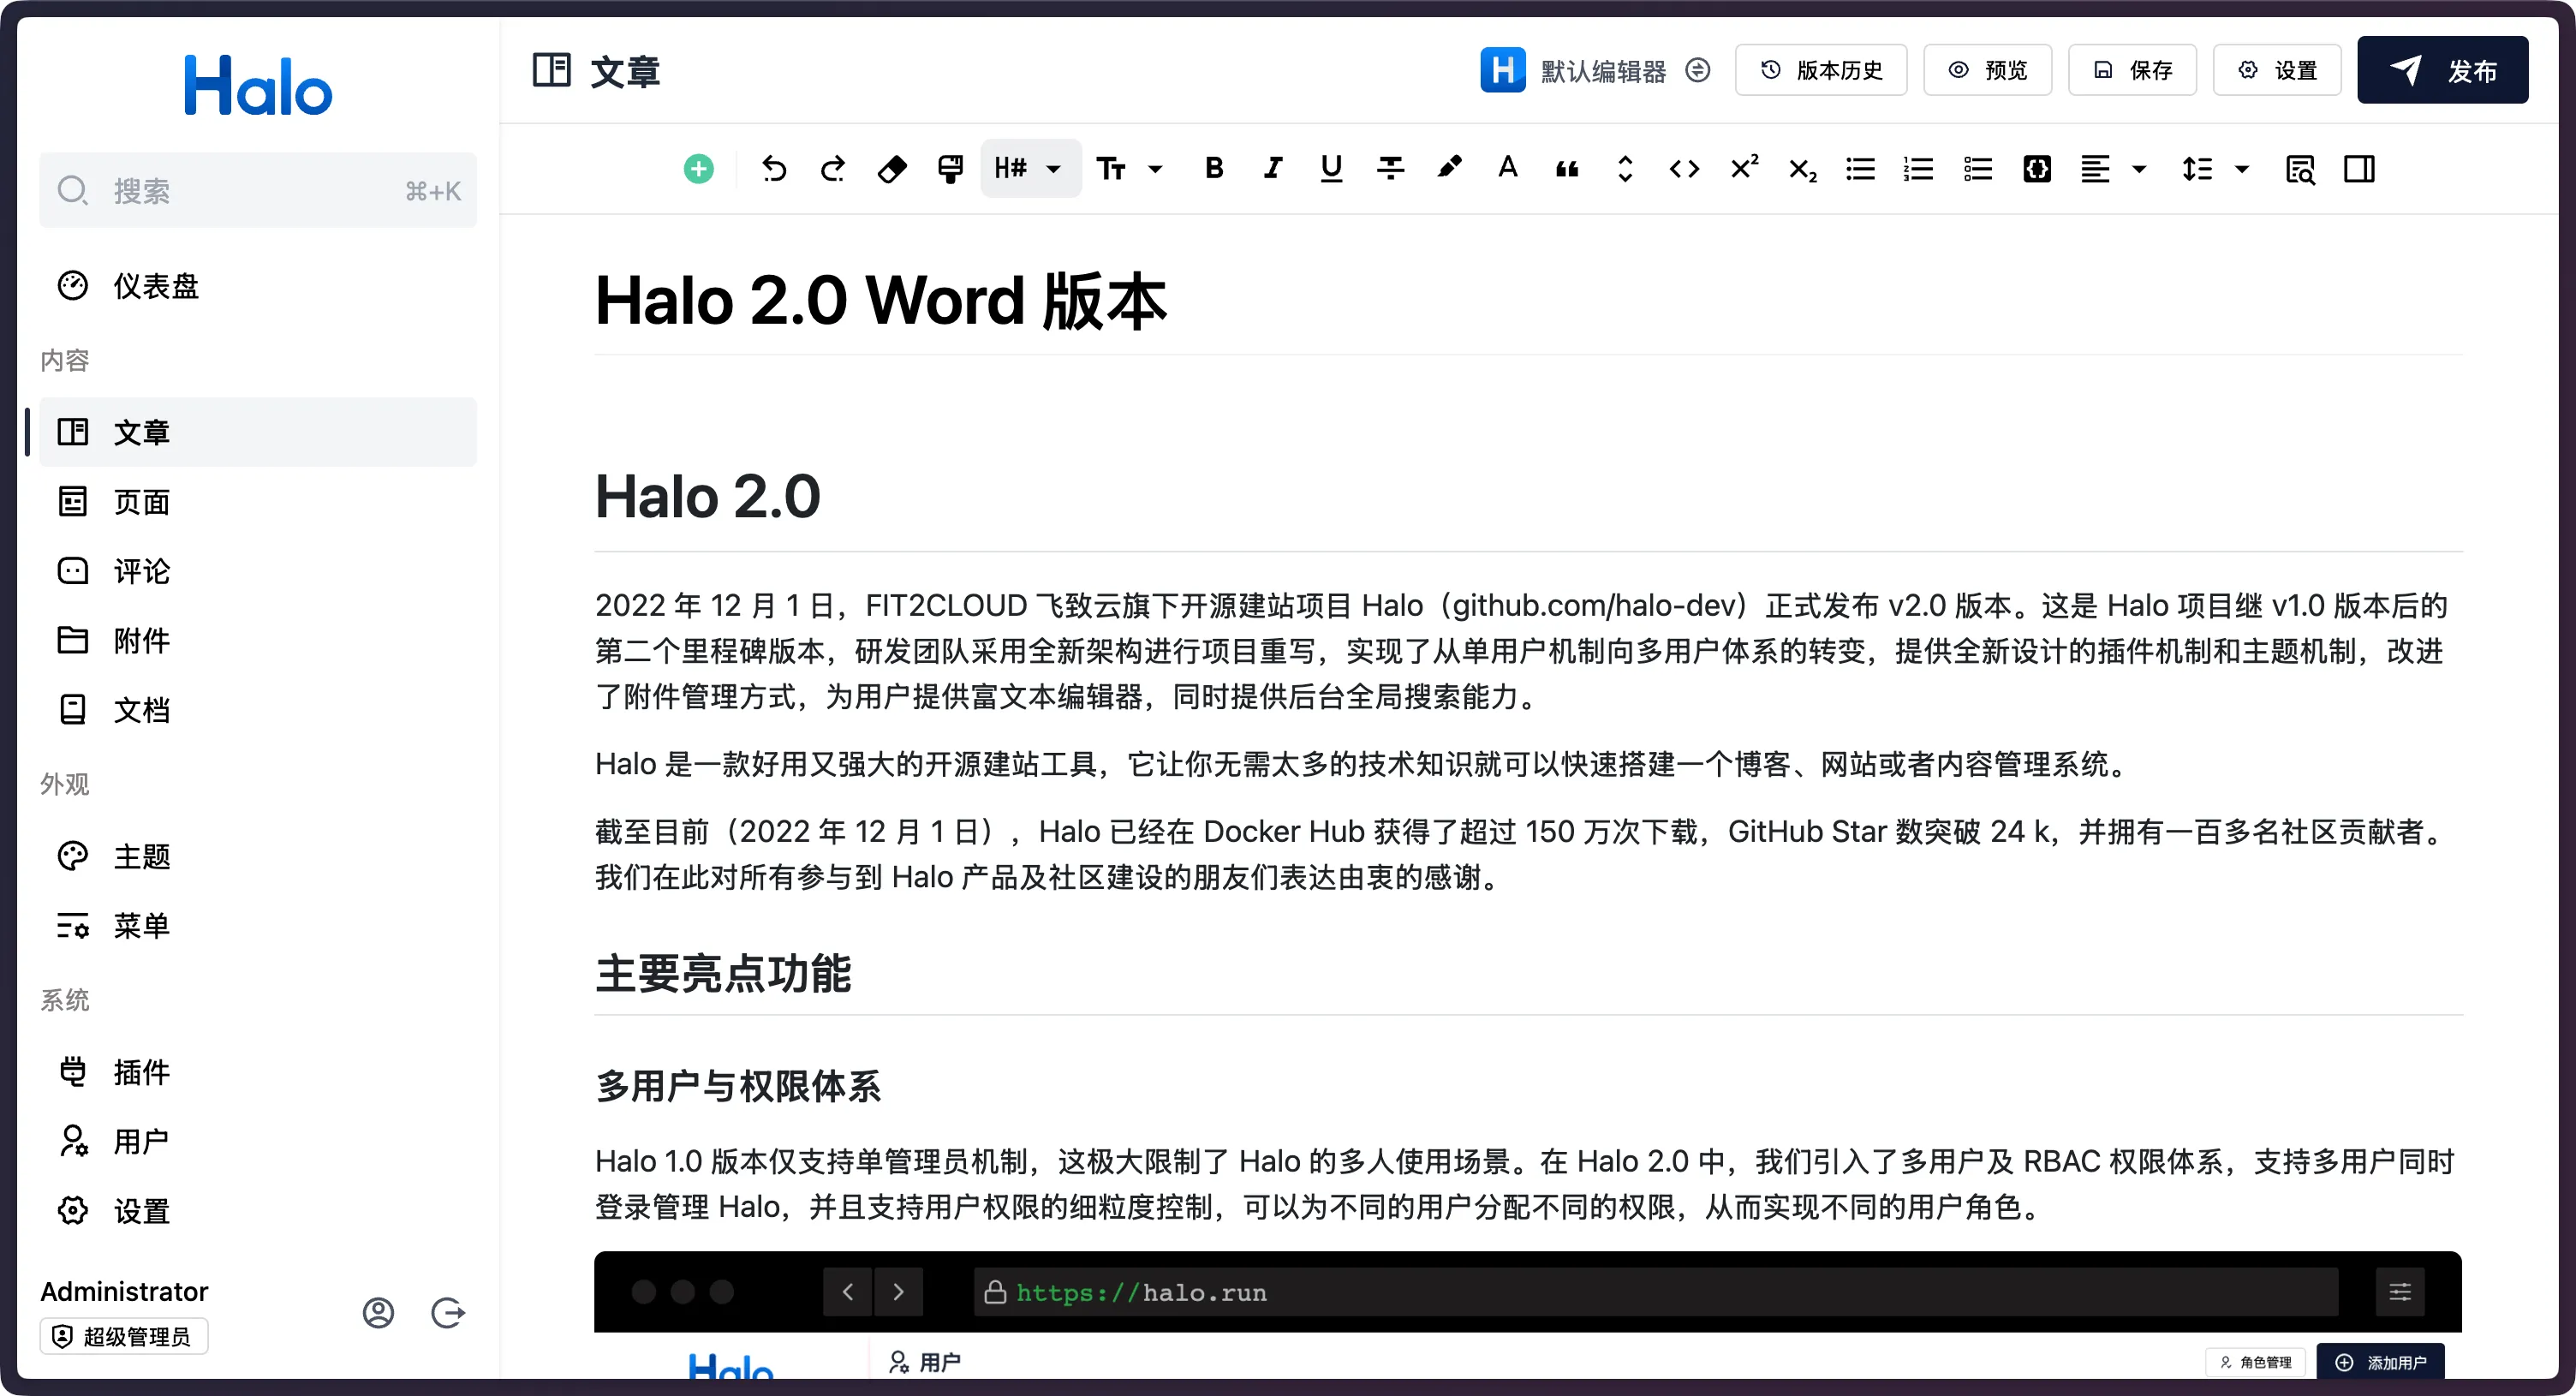Viewport: 2576px width, 1396px height.
Task: Insert inline code with angle brackets
Action: [1684, 169]
